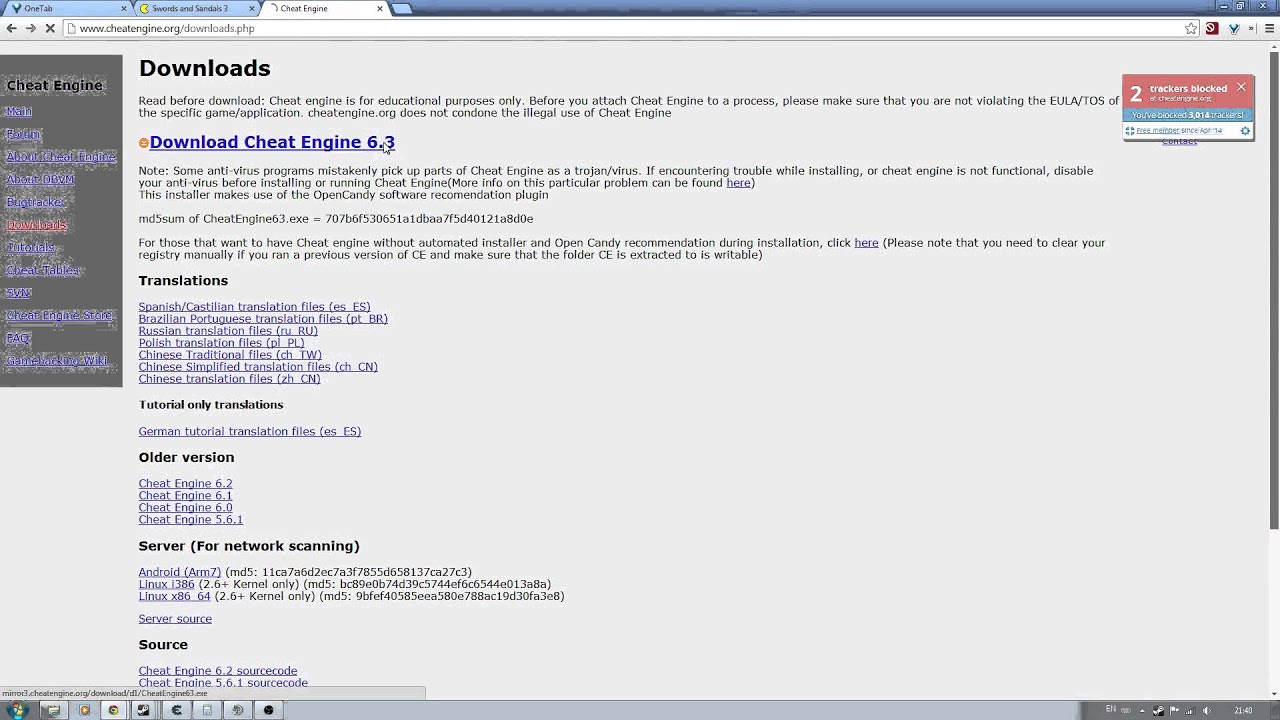1280x720 pixels.
Task: Open Spanish/Castilian translation files link
Action: [x=254, y=307]
